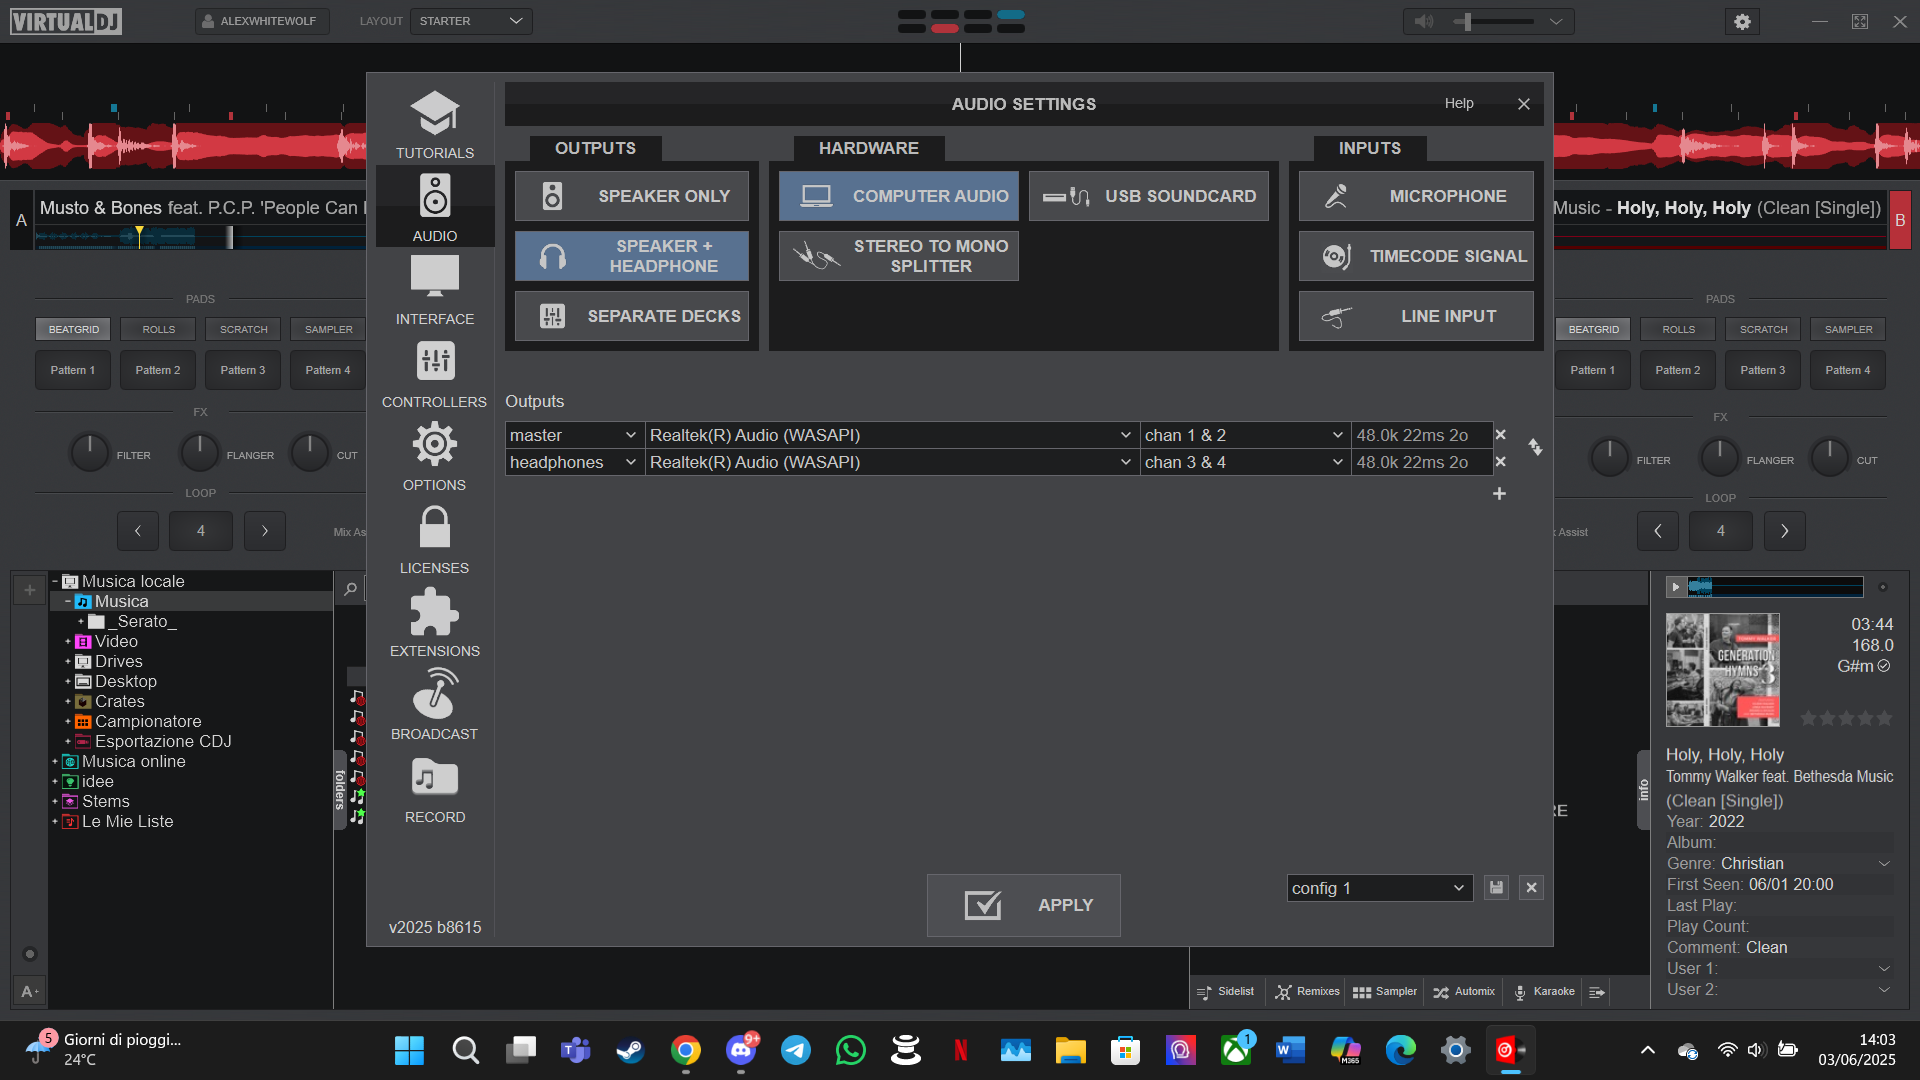1920x1080 pixels.
Task: Select Separate Decks output mode
Action: coord(632,316)
